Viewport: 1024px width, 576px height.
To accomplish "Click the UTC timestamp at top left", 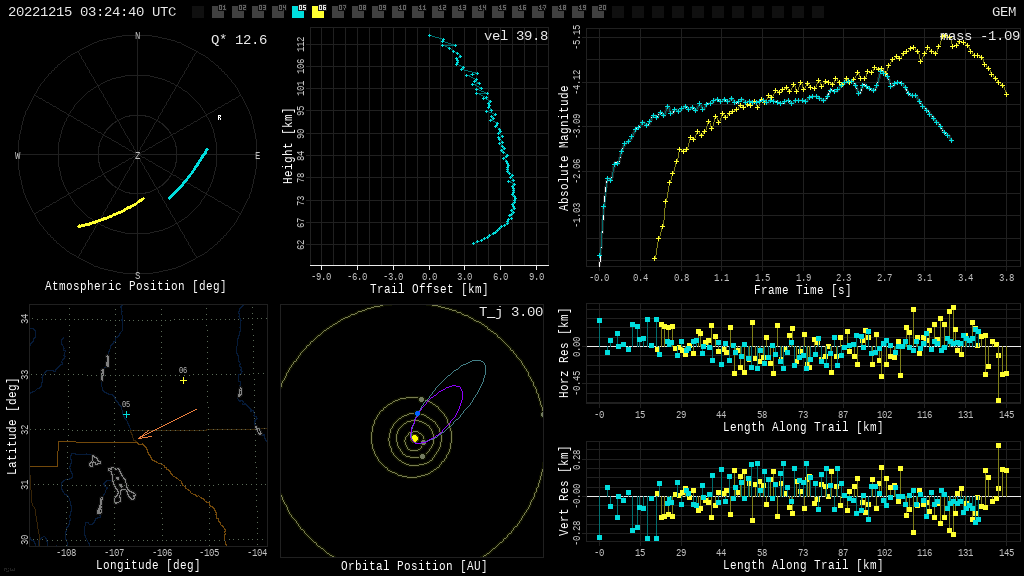I will (92, 12).
